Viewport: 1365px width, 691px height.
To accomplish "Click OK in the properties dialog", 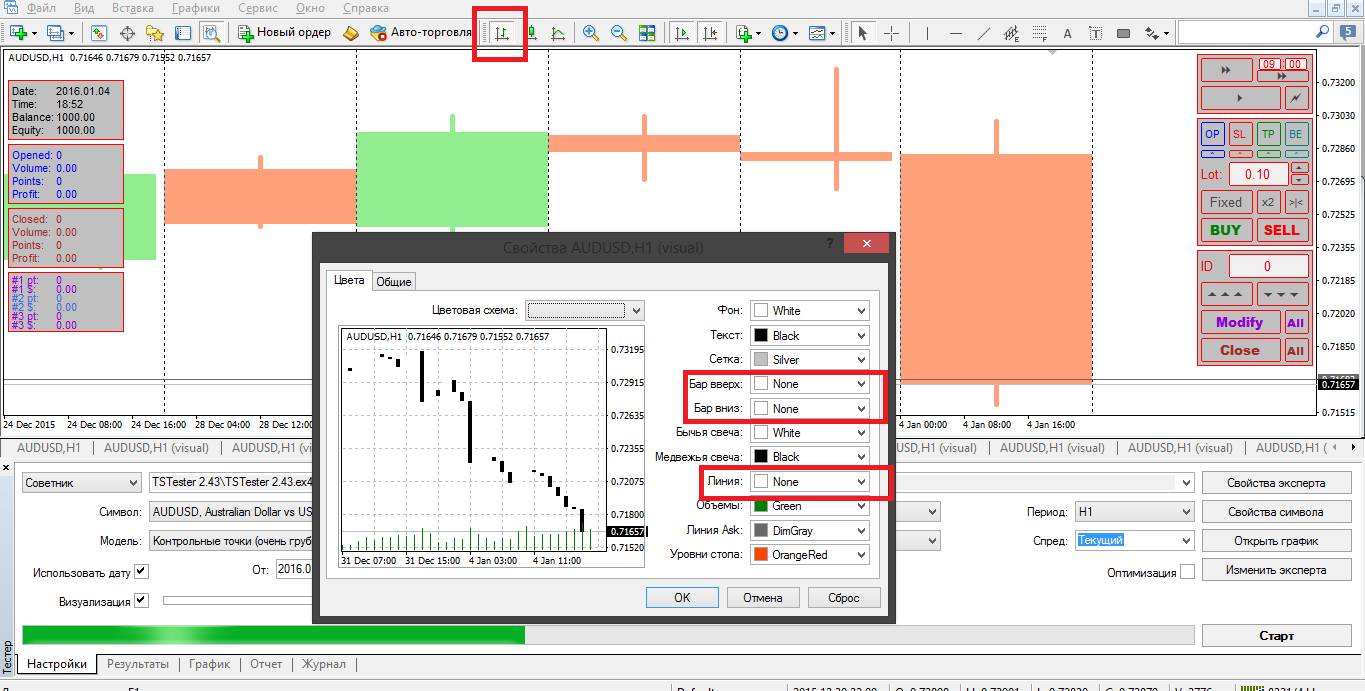I will pyautogui.click(x=682, y=597).
